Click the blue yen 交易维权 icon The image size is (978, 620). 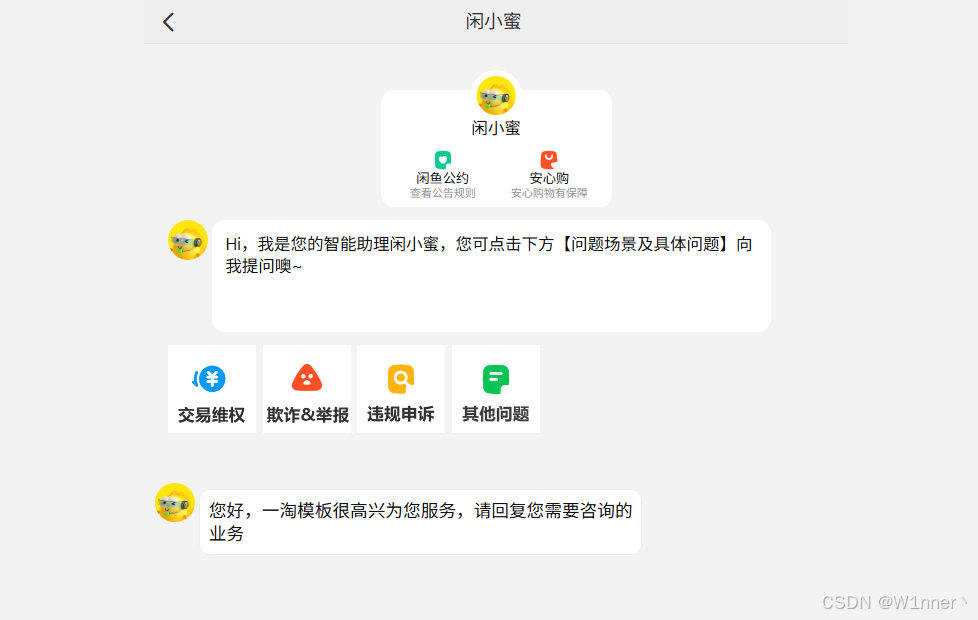pos(209,379)
